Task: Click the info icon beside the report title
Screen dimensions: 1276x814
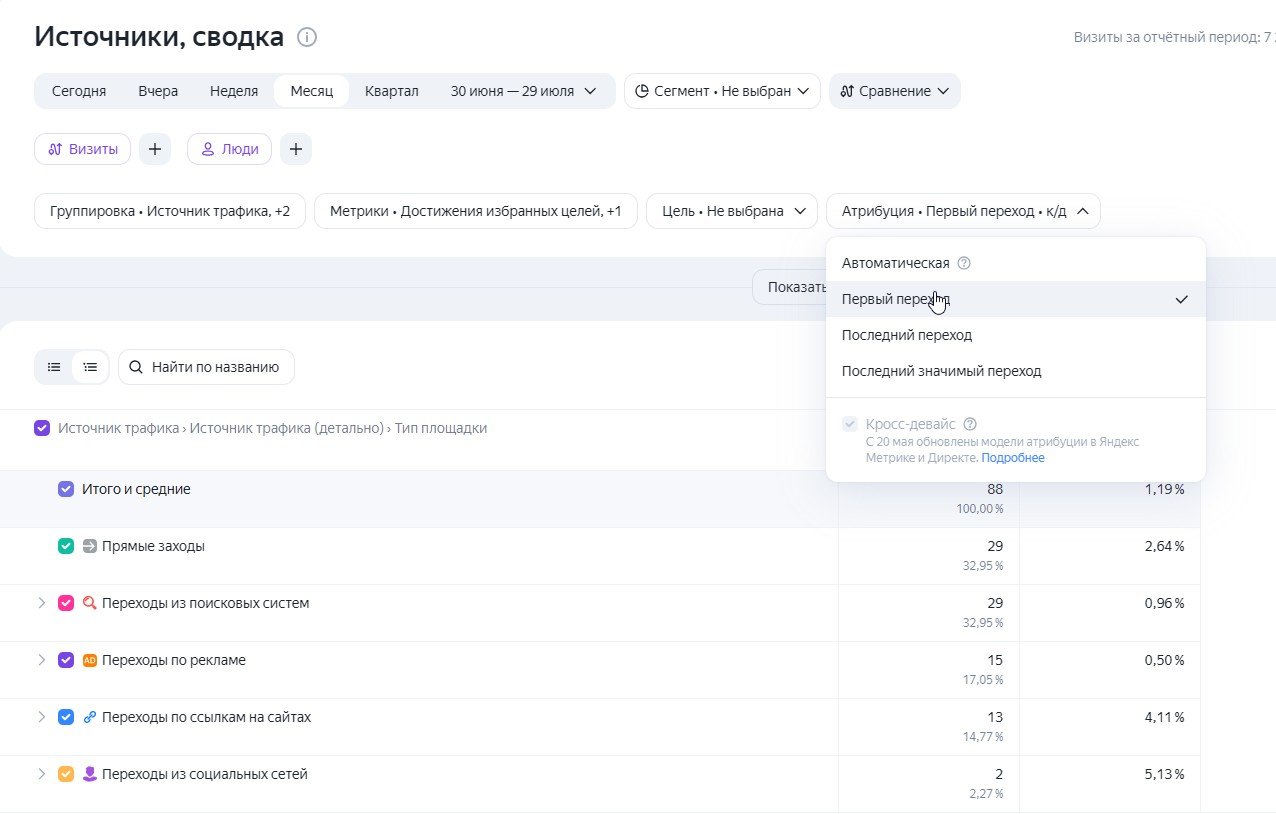Action: pos(307,38)
